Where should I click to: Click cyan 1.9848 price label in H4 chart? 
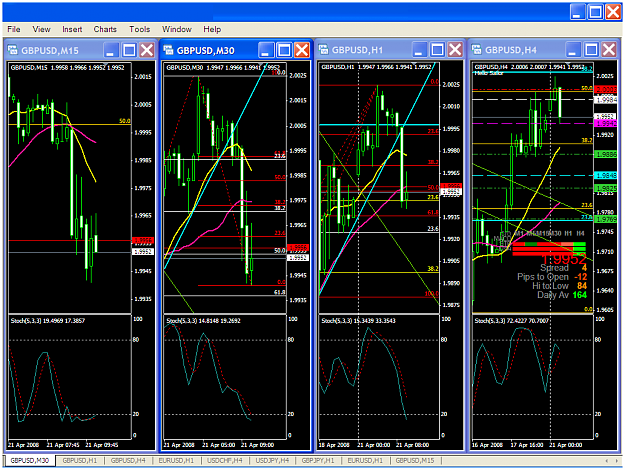click(x=605, y=175)
